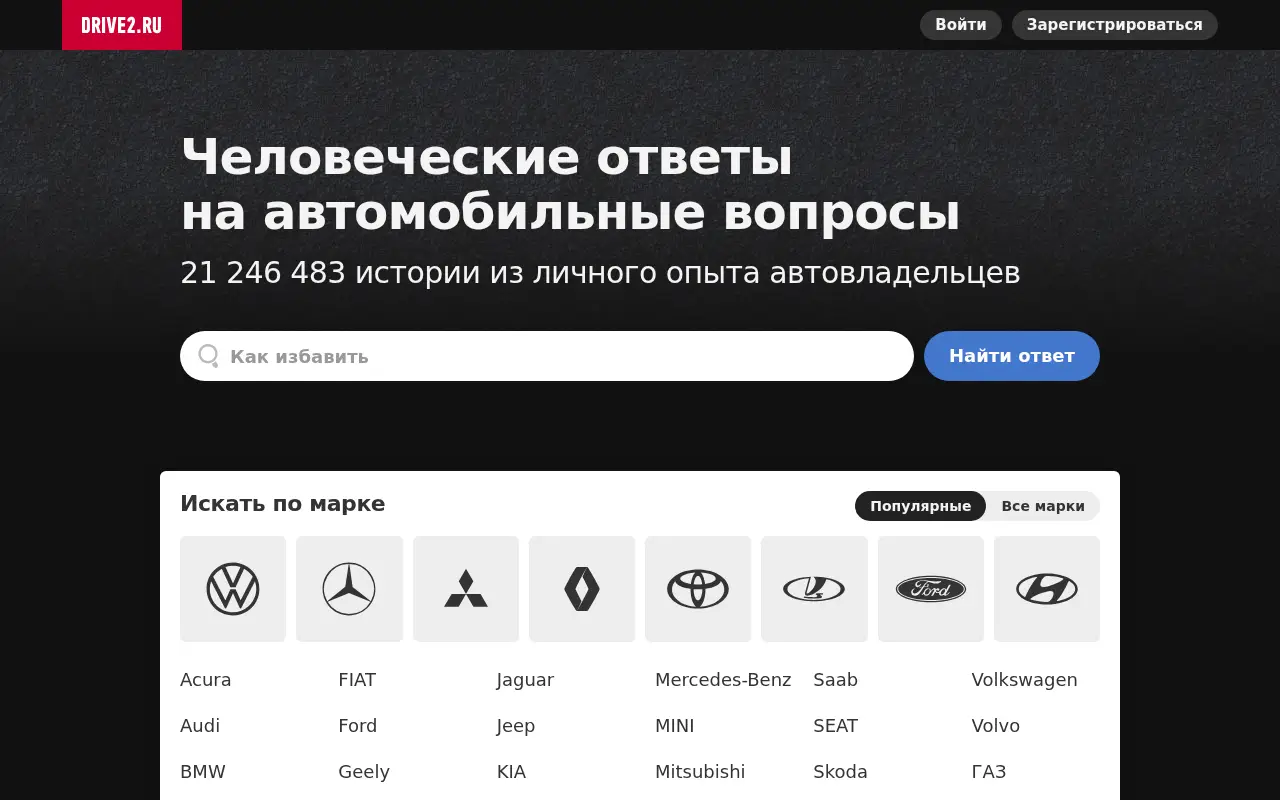Select the Lada logo tile

tap(814, 589)
